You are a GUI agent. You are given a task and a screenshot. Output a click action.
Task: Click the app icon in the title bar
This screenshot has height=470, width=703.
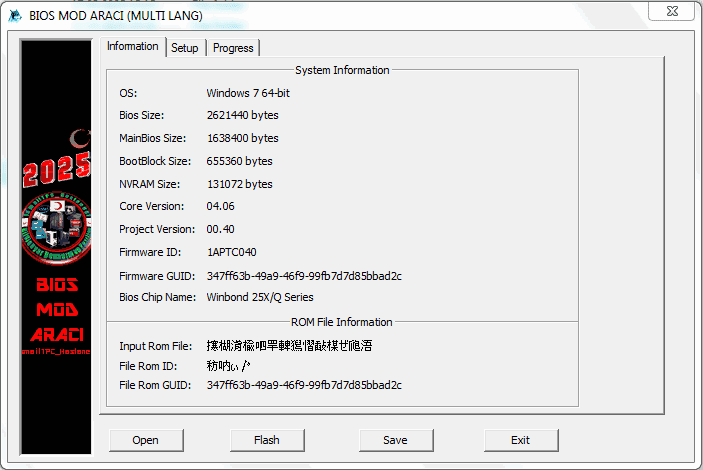[13, 15]
